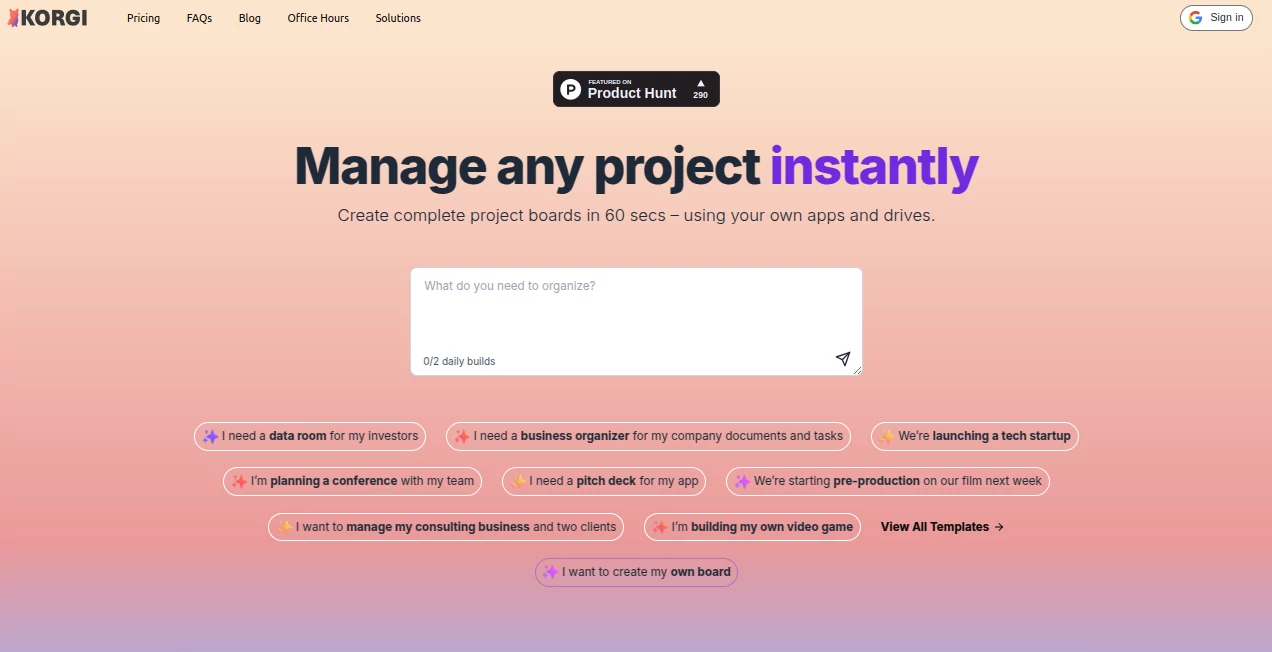The height and width of the screenshot is (652, 1272).
Task: Click the Korgi logo icon
Action: click(x=14, y=17)
